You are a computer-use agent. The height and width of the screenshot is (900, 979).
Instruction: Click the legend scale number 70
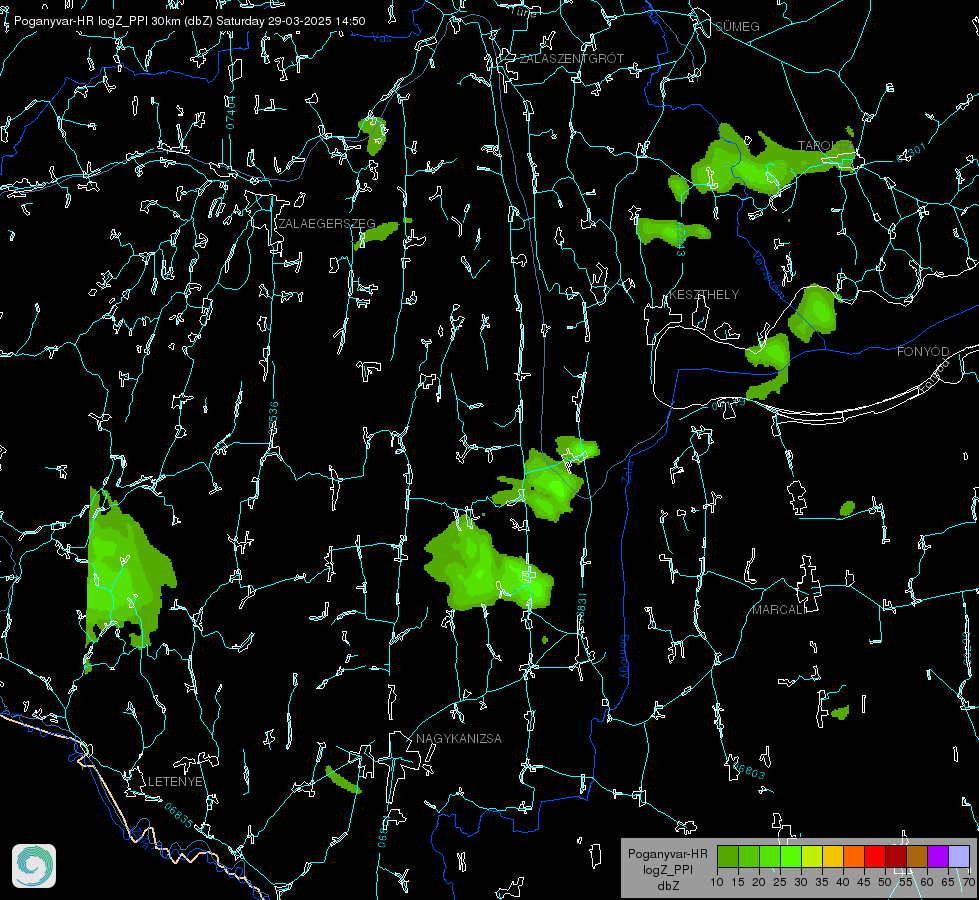click(968, 883)
